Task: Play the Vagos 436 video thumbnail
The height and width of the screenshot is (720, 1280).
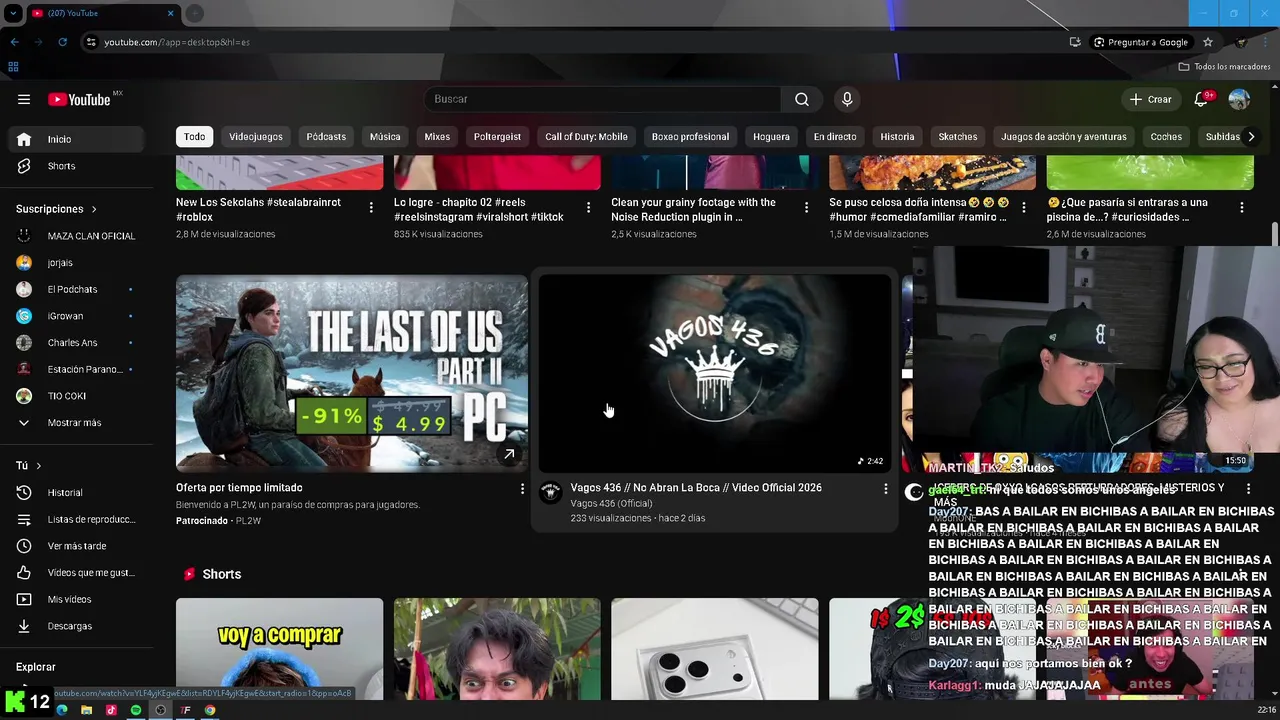Action: point(714,373)
